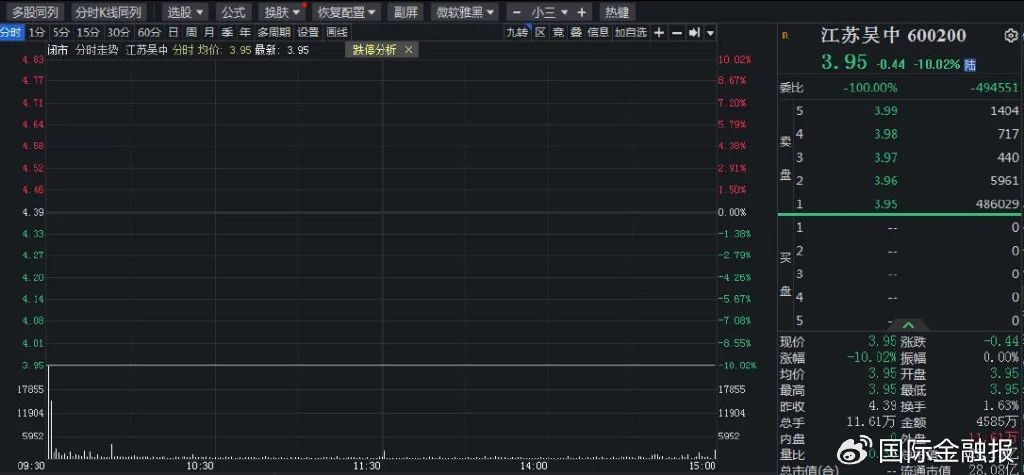Open the 选股 dropdown menu
1024x475 pixels.
(x=185, y=13)
